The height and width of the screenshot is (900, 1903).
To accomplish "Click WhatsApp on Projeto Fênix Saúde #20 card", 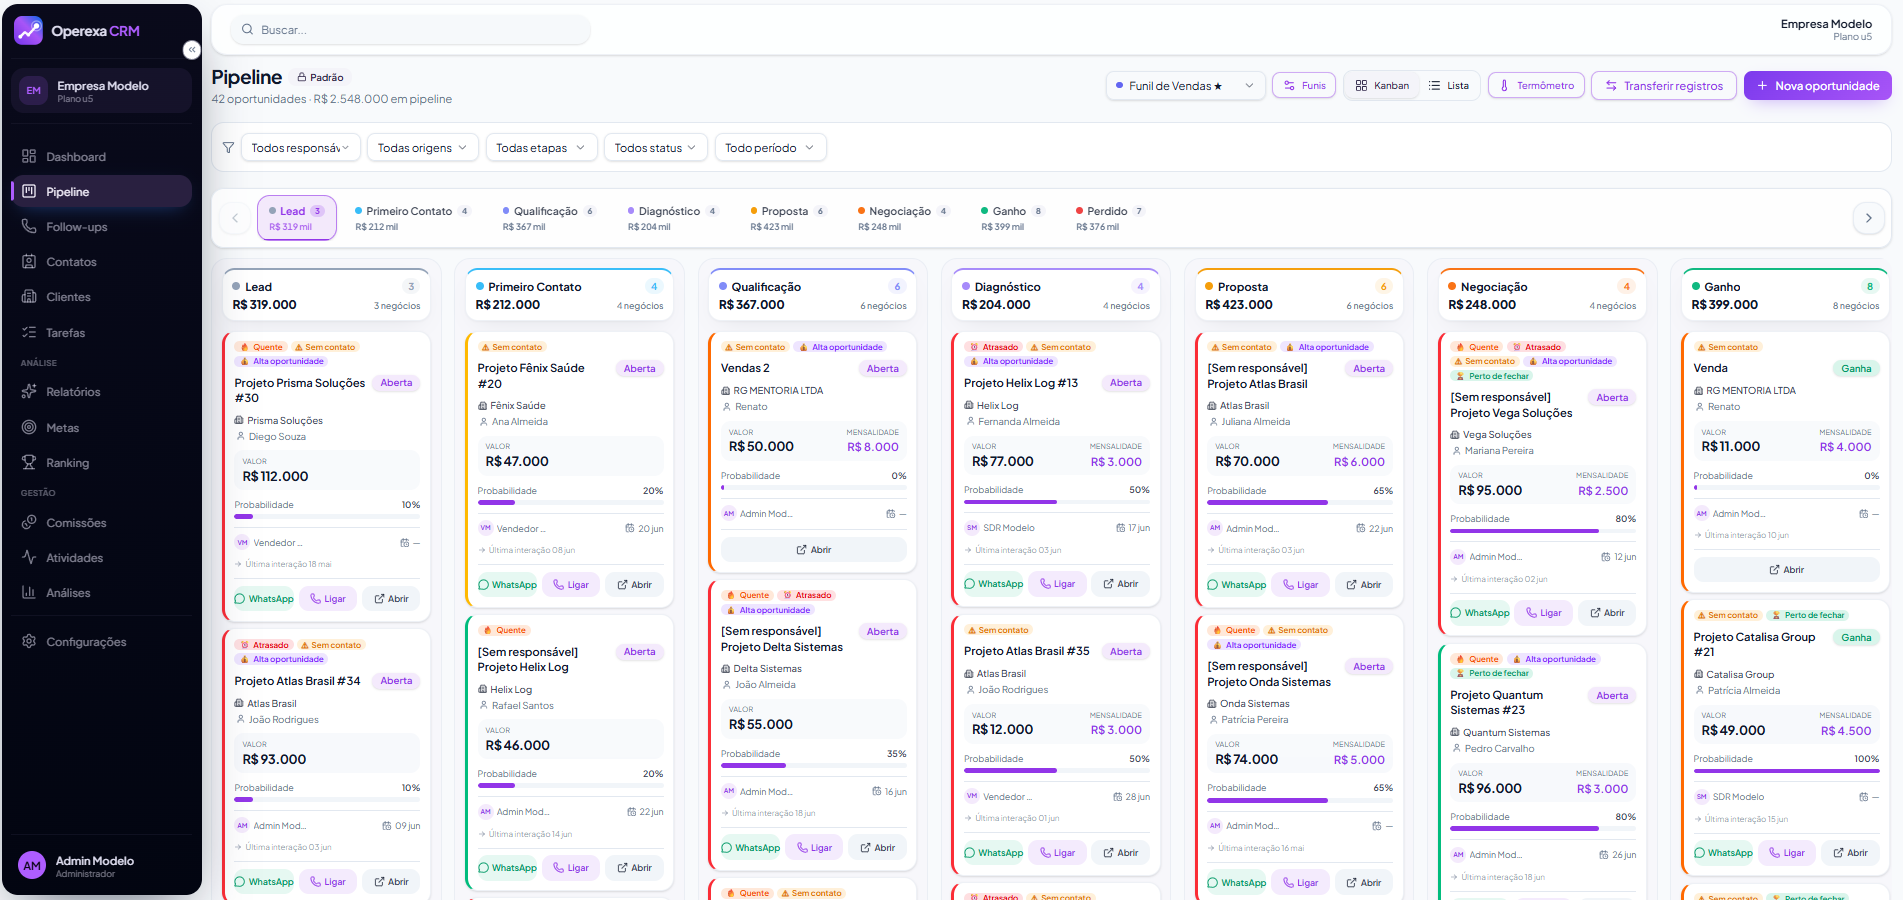I will coord(507,585).
